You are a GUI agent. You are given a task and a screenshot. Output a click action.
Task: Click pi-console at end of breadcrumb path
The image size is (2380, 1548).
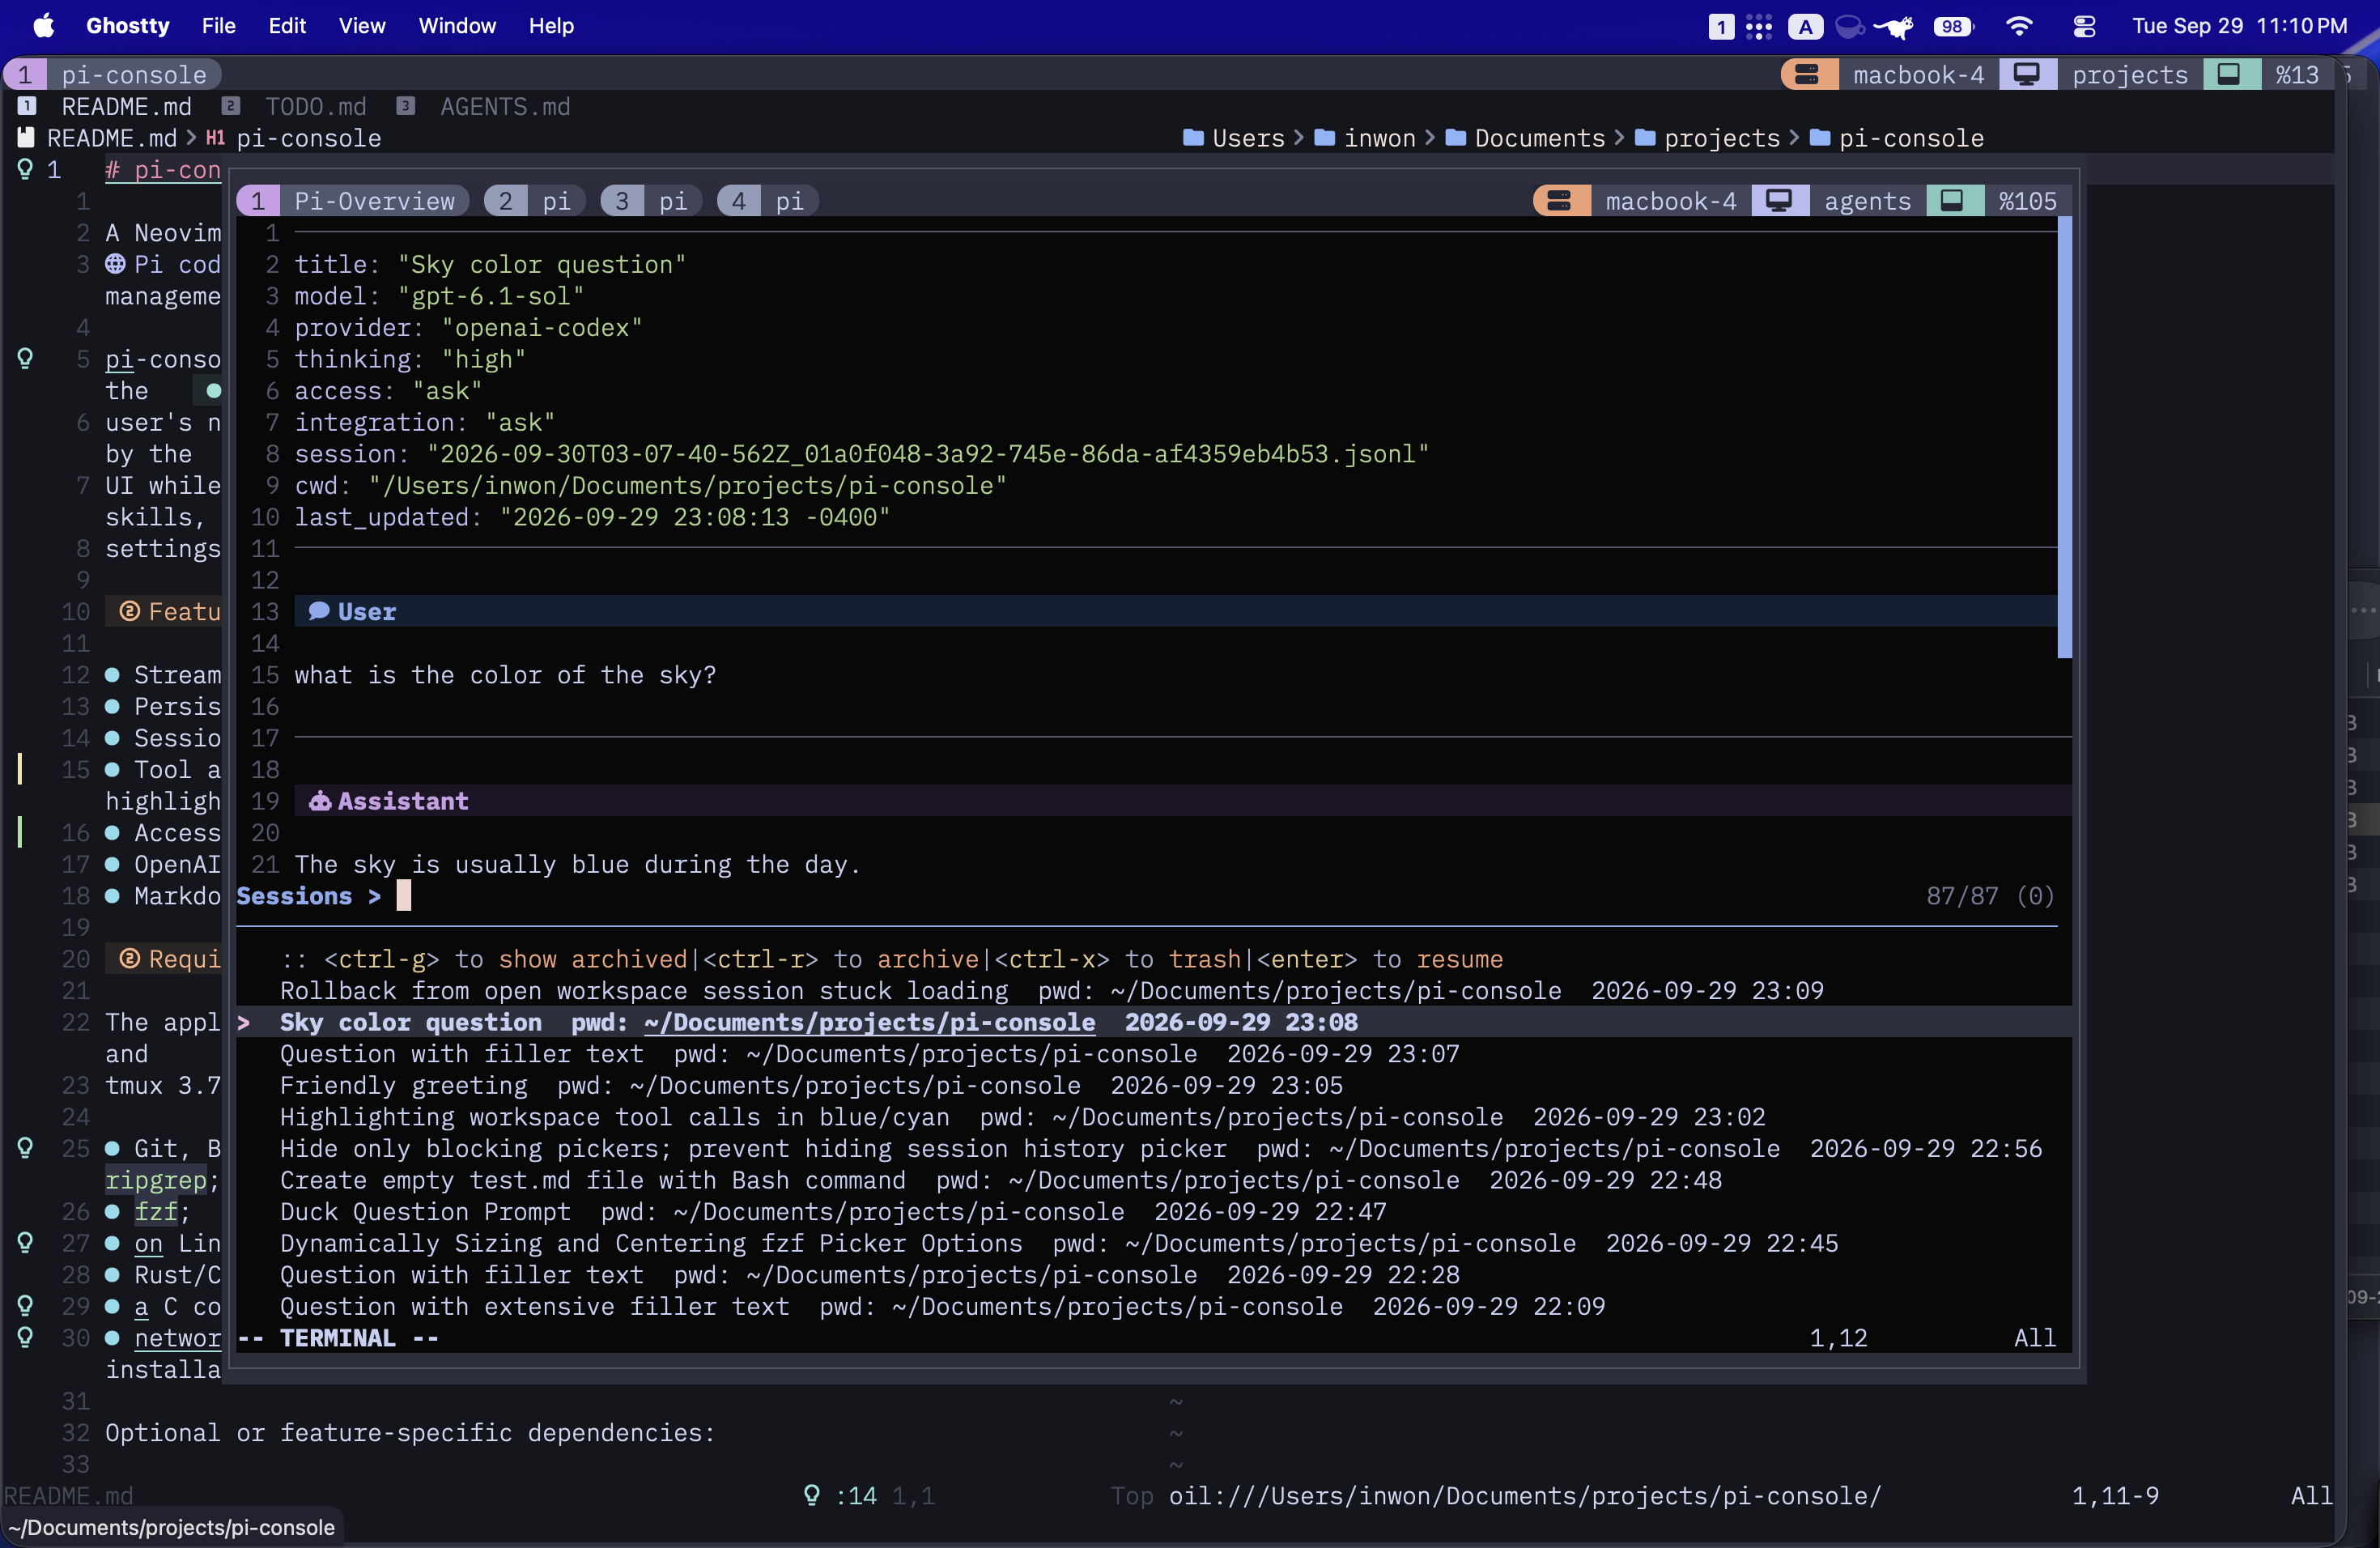pos(1911,138)
